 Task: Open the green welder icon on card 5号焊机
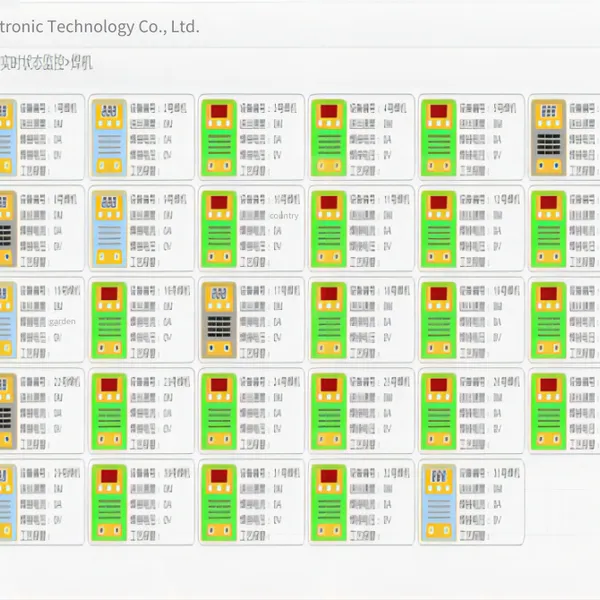(439, 138)
